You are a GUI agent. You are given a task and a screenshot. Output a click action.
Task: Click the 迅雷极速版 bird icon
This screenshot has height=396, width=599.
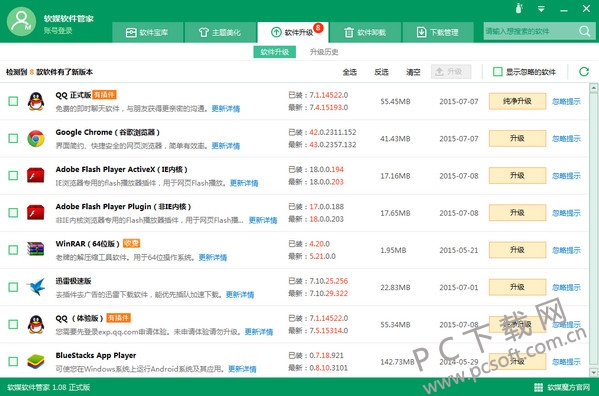(36, 287)
